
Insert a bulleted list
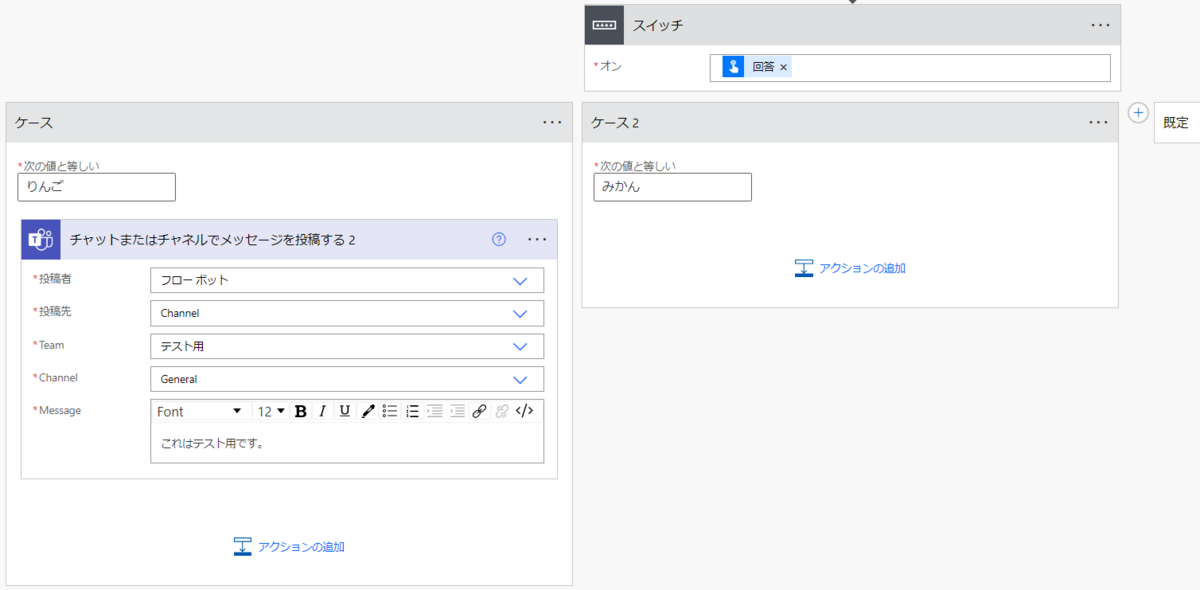point(390,411)
